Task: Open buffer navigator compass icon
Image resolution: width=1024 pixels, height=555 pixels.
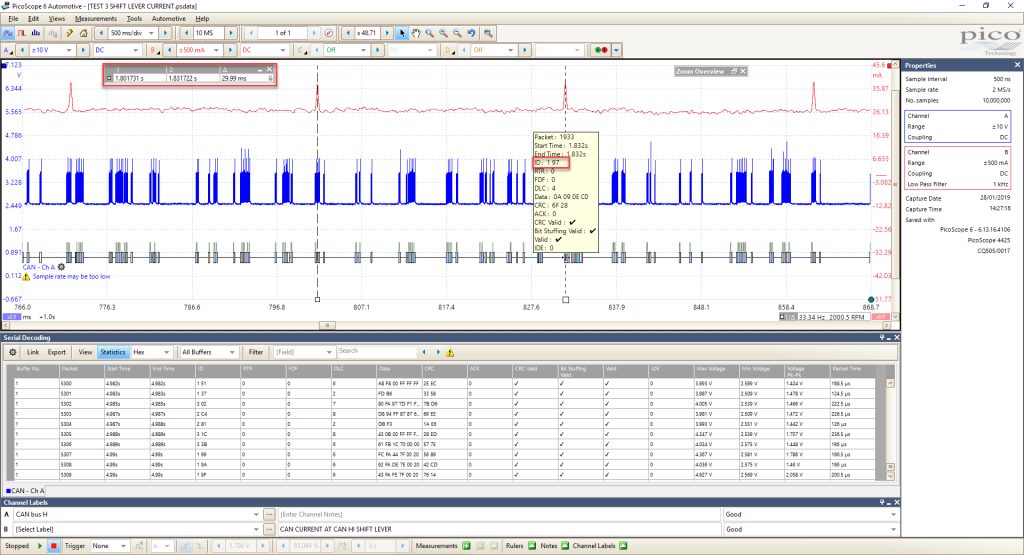Action: tap(328, 33)
